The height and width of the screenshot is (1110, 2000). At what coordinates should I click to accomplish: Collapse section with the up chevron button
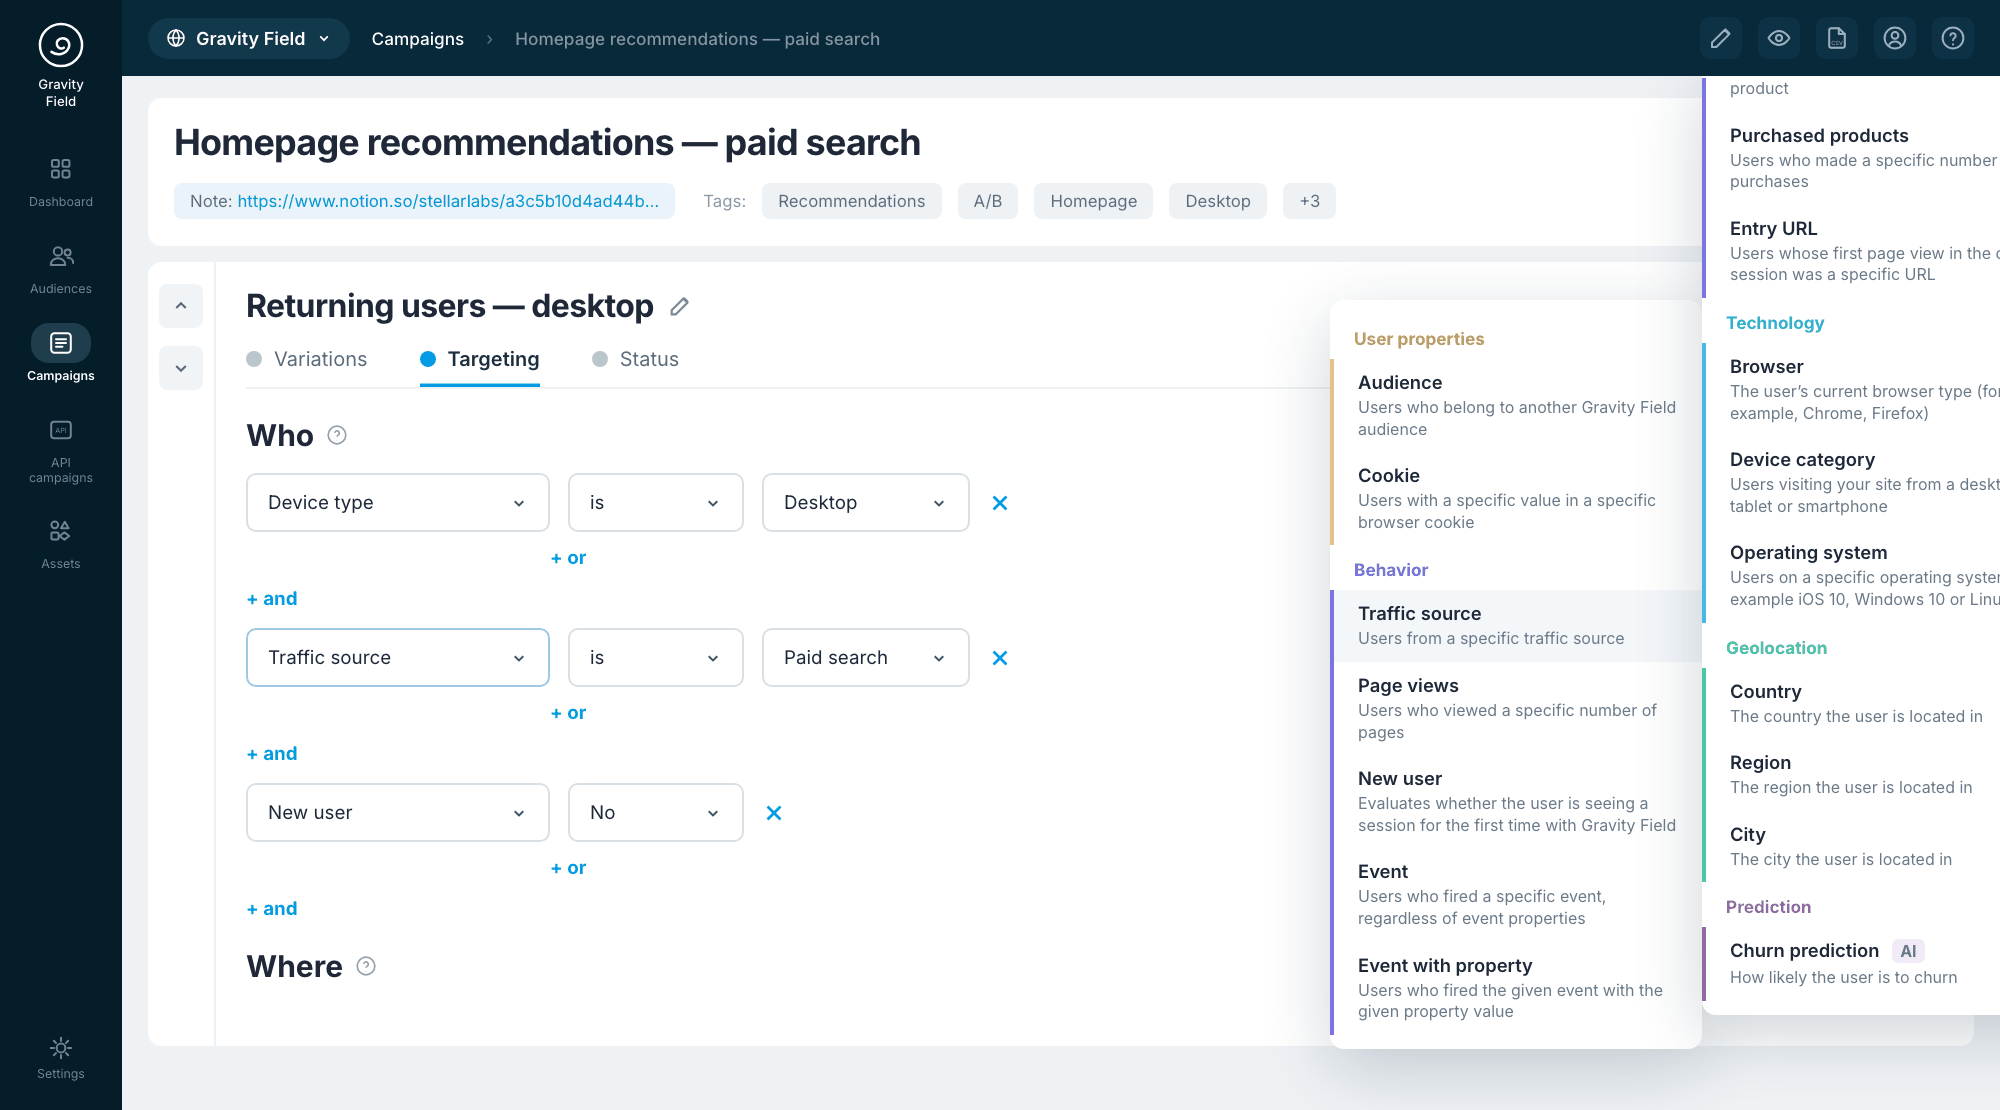(181, 306)
